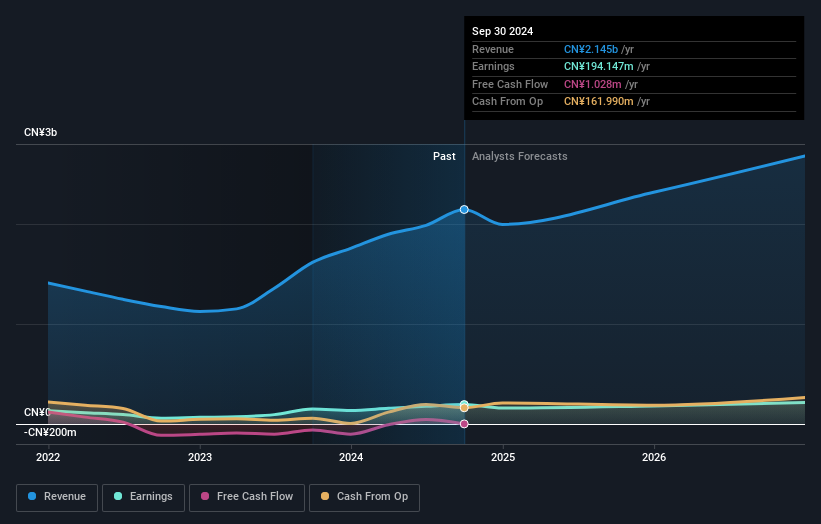Toggle the Cash From Op legend button
Viewport: 821px width, 524px height.
[364, 497]
